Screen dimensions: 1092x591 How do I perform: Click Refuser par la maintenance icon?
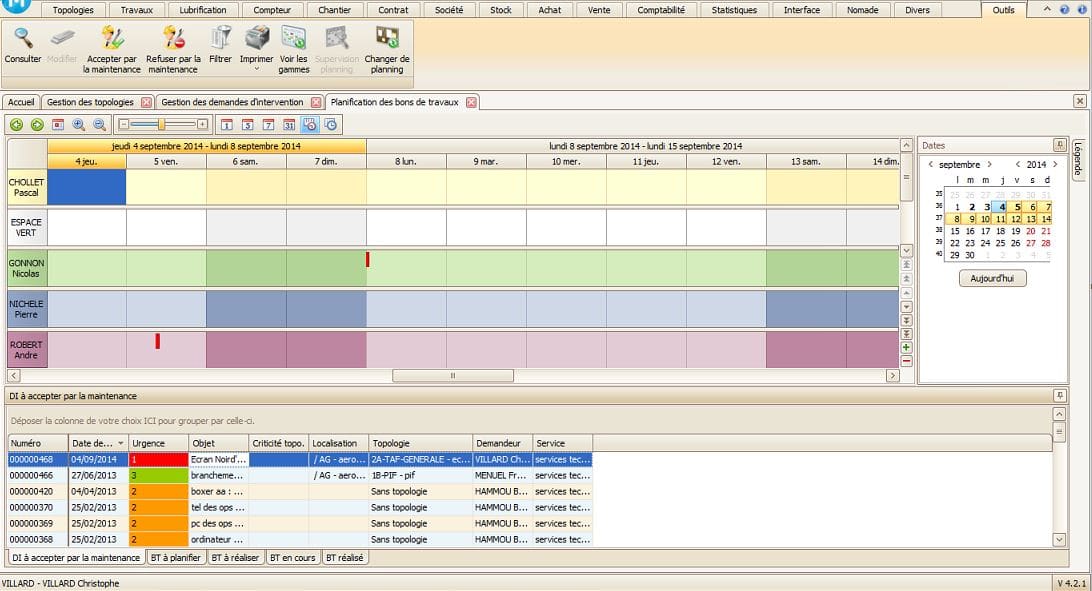173,39
